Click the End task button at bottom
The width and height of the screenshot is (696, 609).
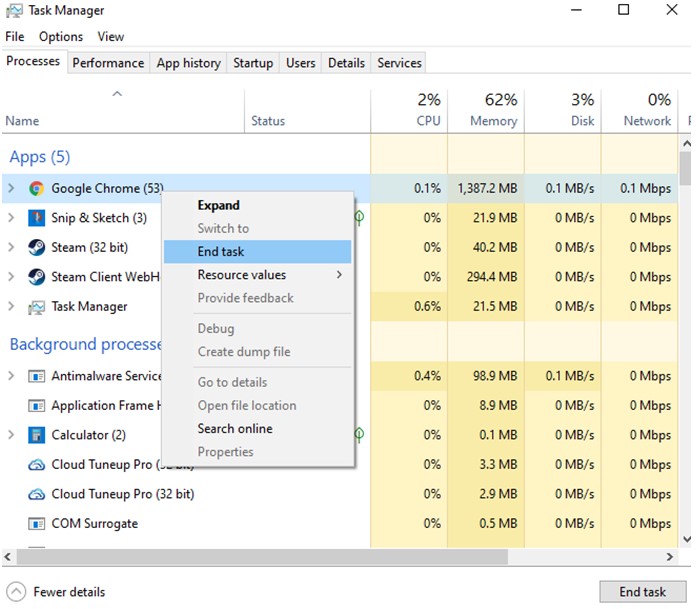point(642,592)
